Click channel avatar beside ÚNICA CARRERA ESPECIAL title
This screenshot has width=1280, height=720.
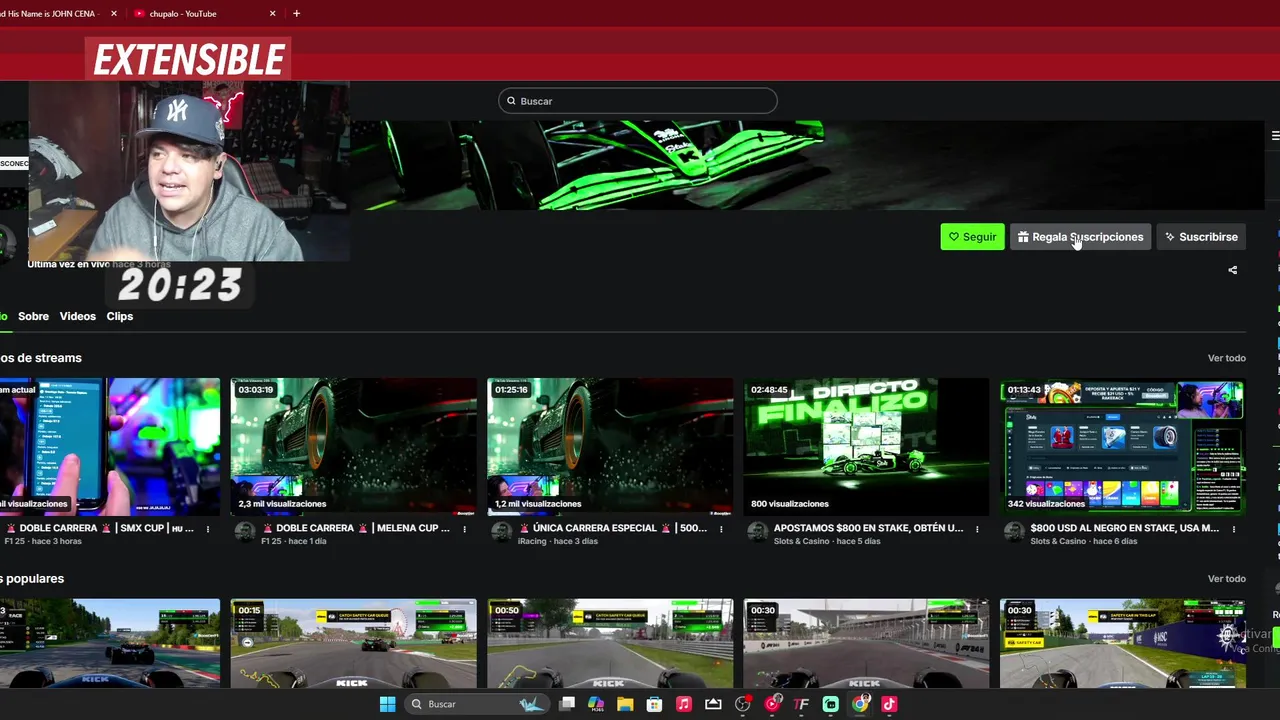point(502,533)
